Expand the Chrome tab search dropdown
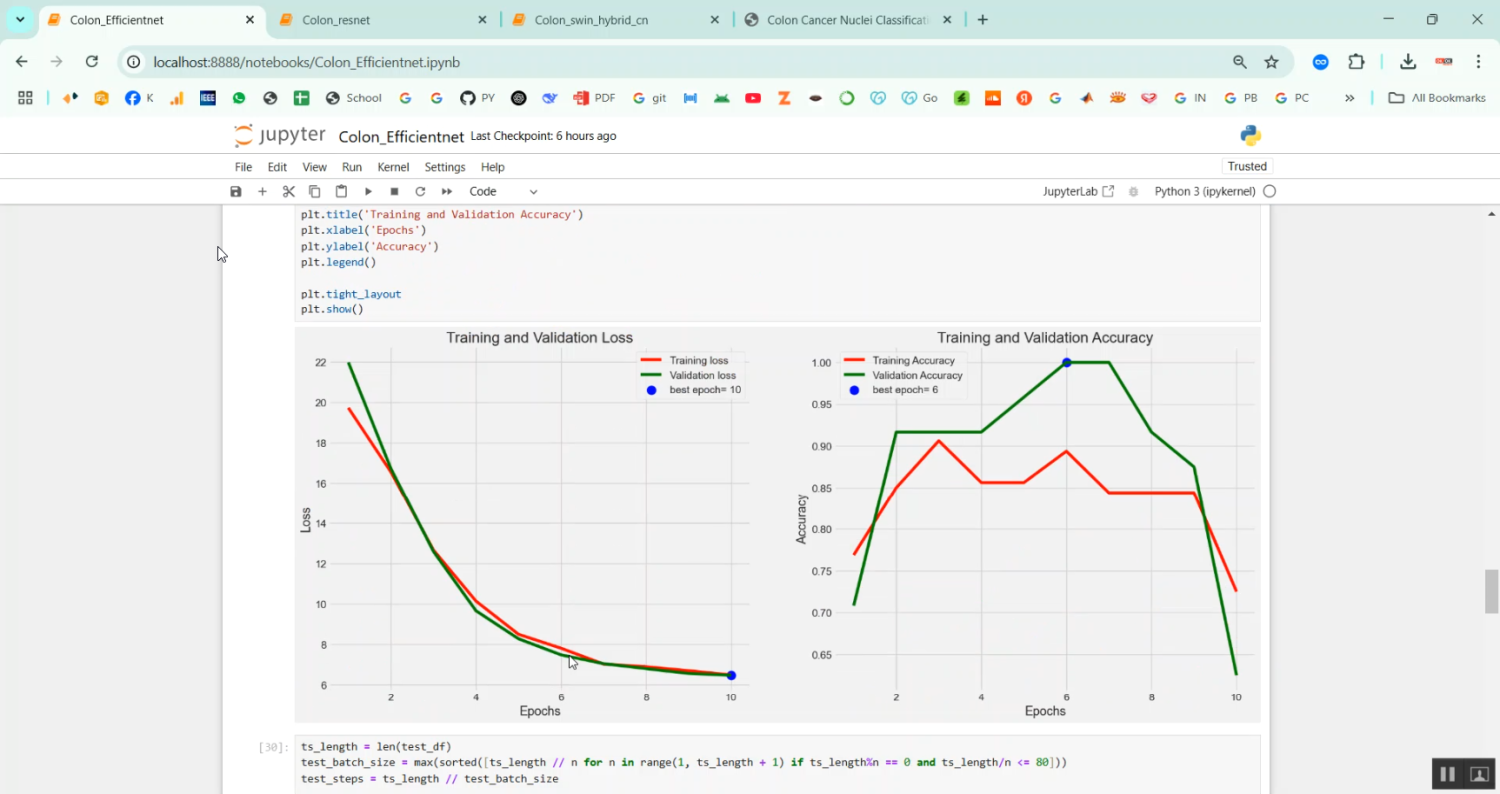This screenshot has width=1500, height=794. (20, 20)
